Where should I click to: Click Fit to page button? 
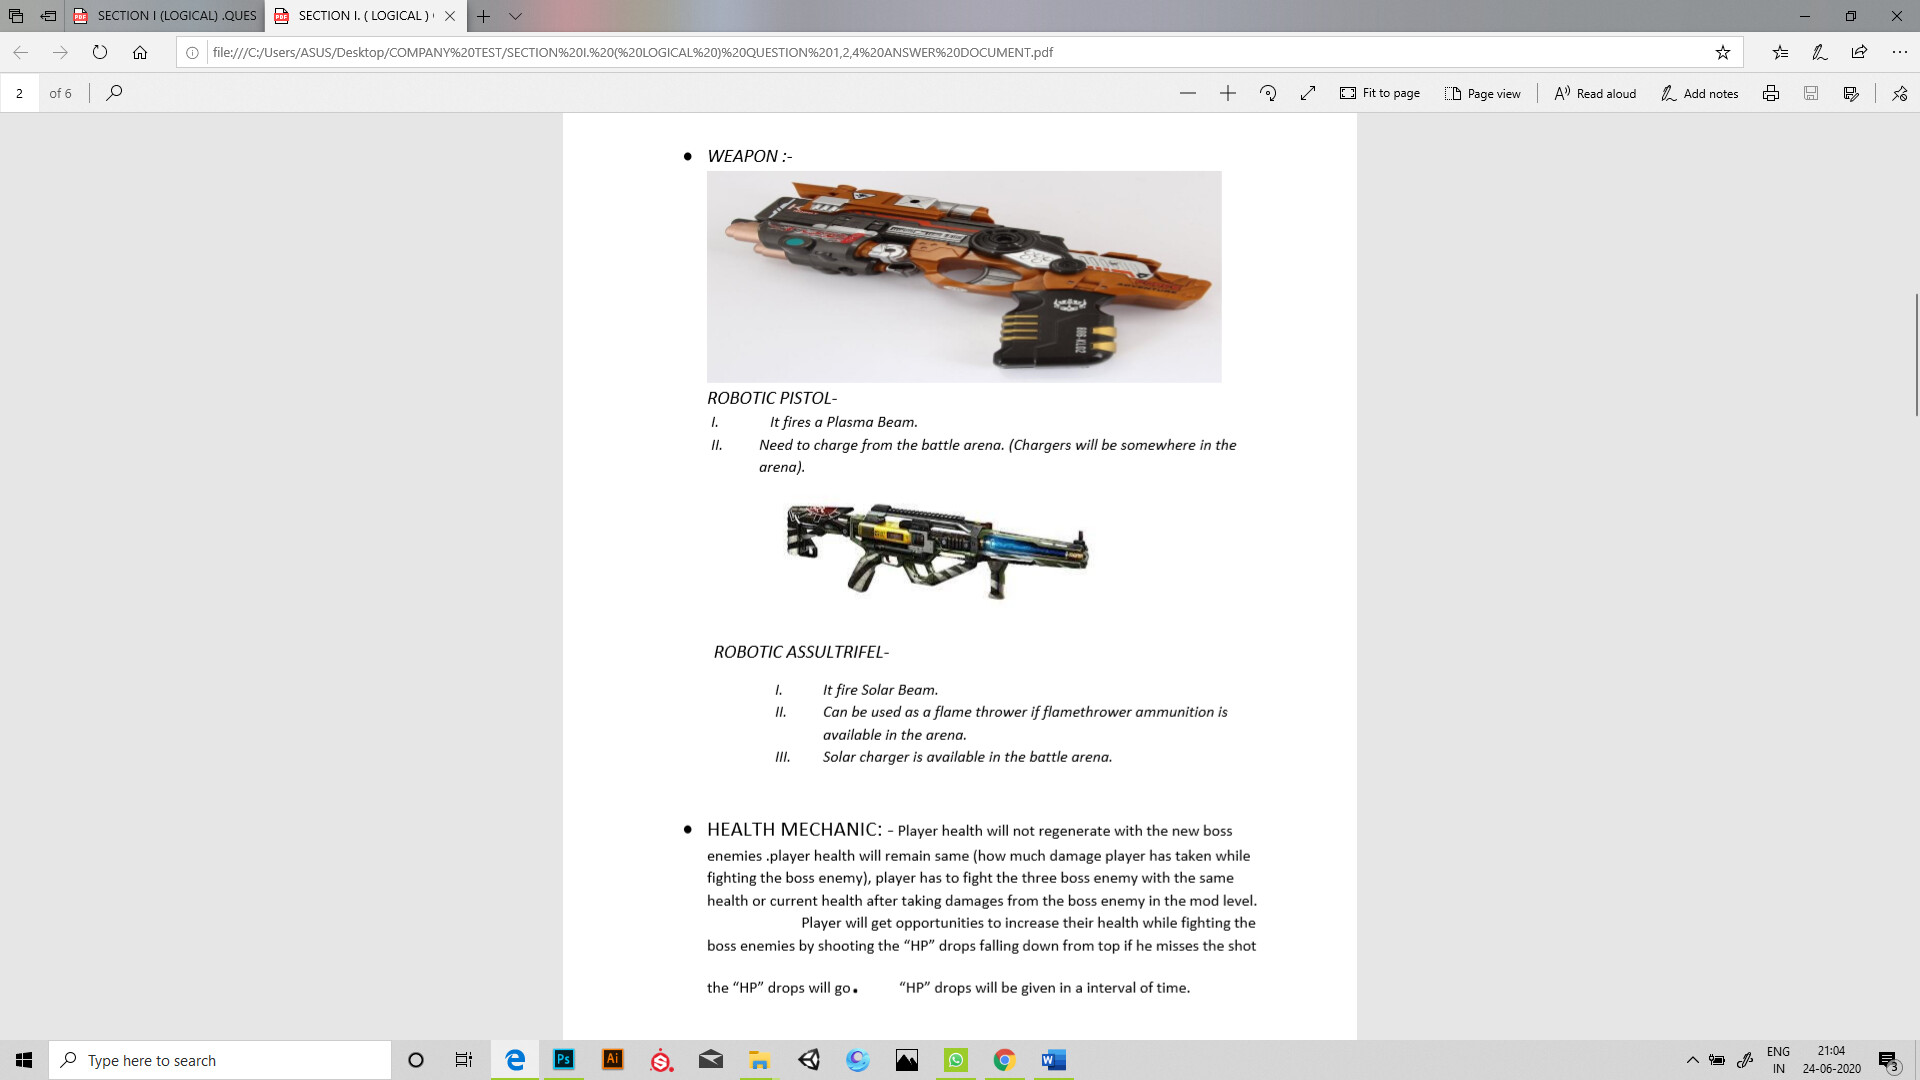pos(1380,93)
